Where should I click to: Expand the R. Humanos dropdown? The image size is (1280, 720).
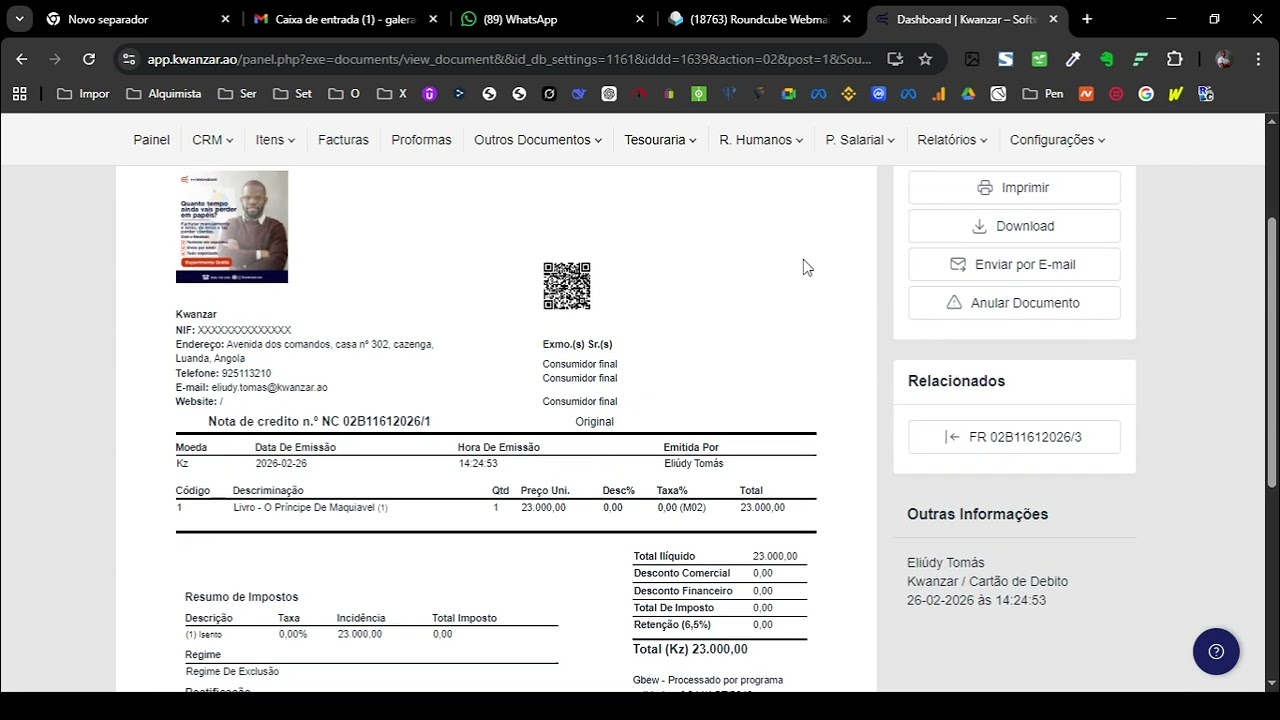(761, 140)
